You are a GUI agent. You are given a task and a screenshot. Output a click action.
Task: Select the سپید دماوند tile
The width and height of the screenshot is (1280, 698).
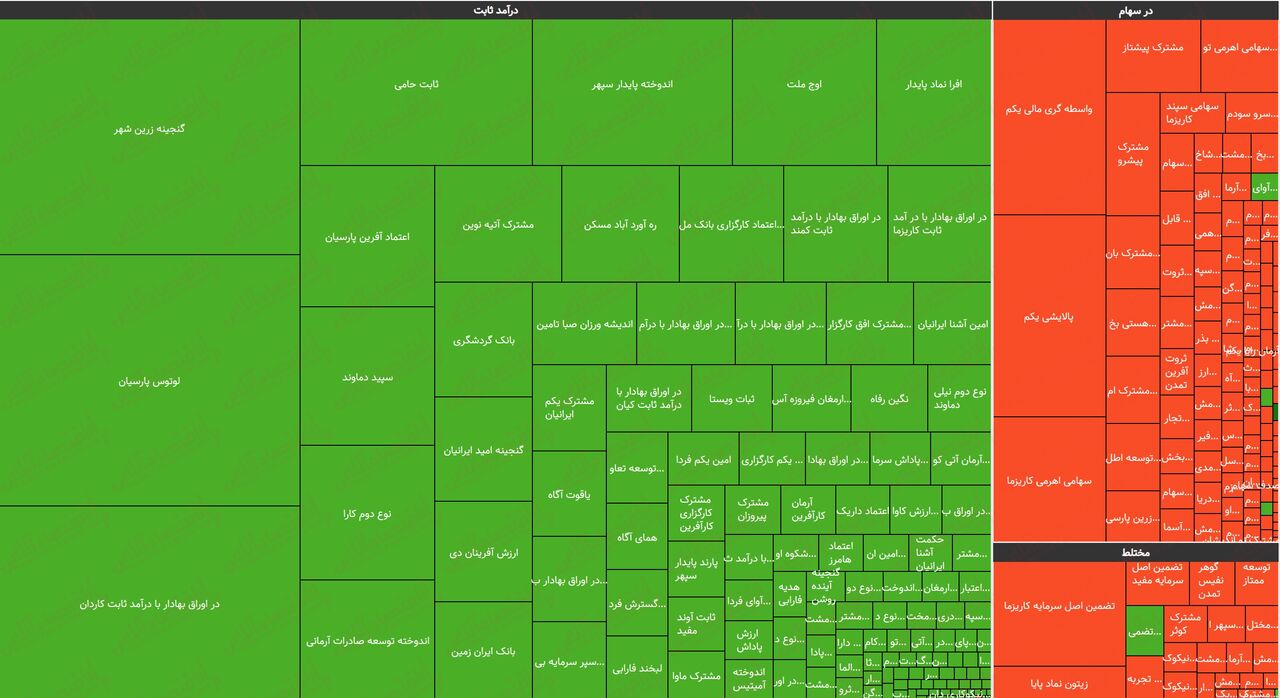coord(367,377)
